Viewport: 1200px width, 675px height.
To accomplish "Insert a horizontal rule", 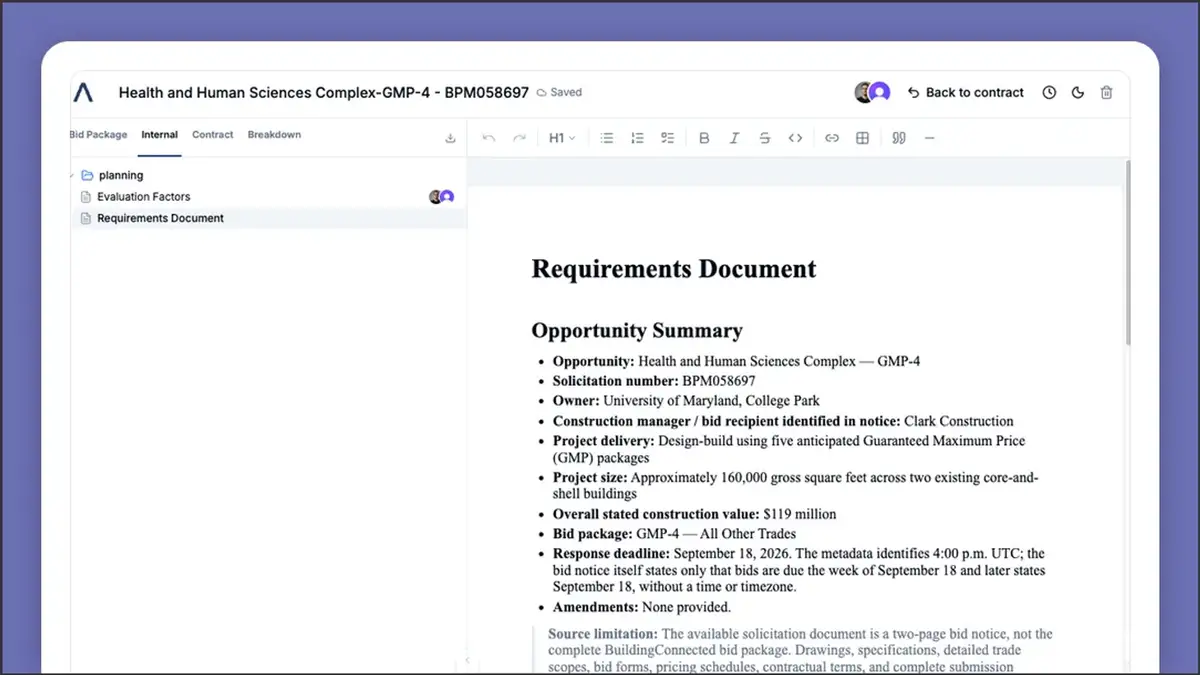I will pos(929,138).
